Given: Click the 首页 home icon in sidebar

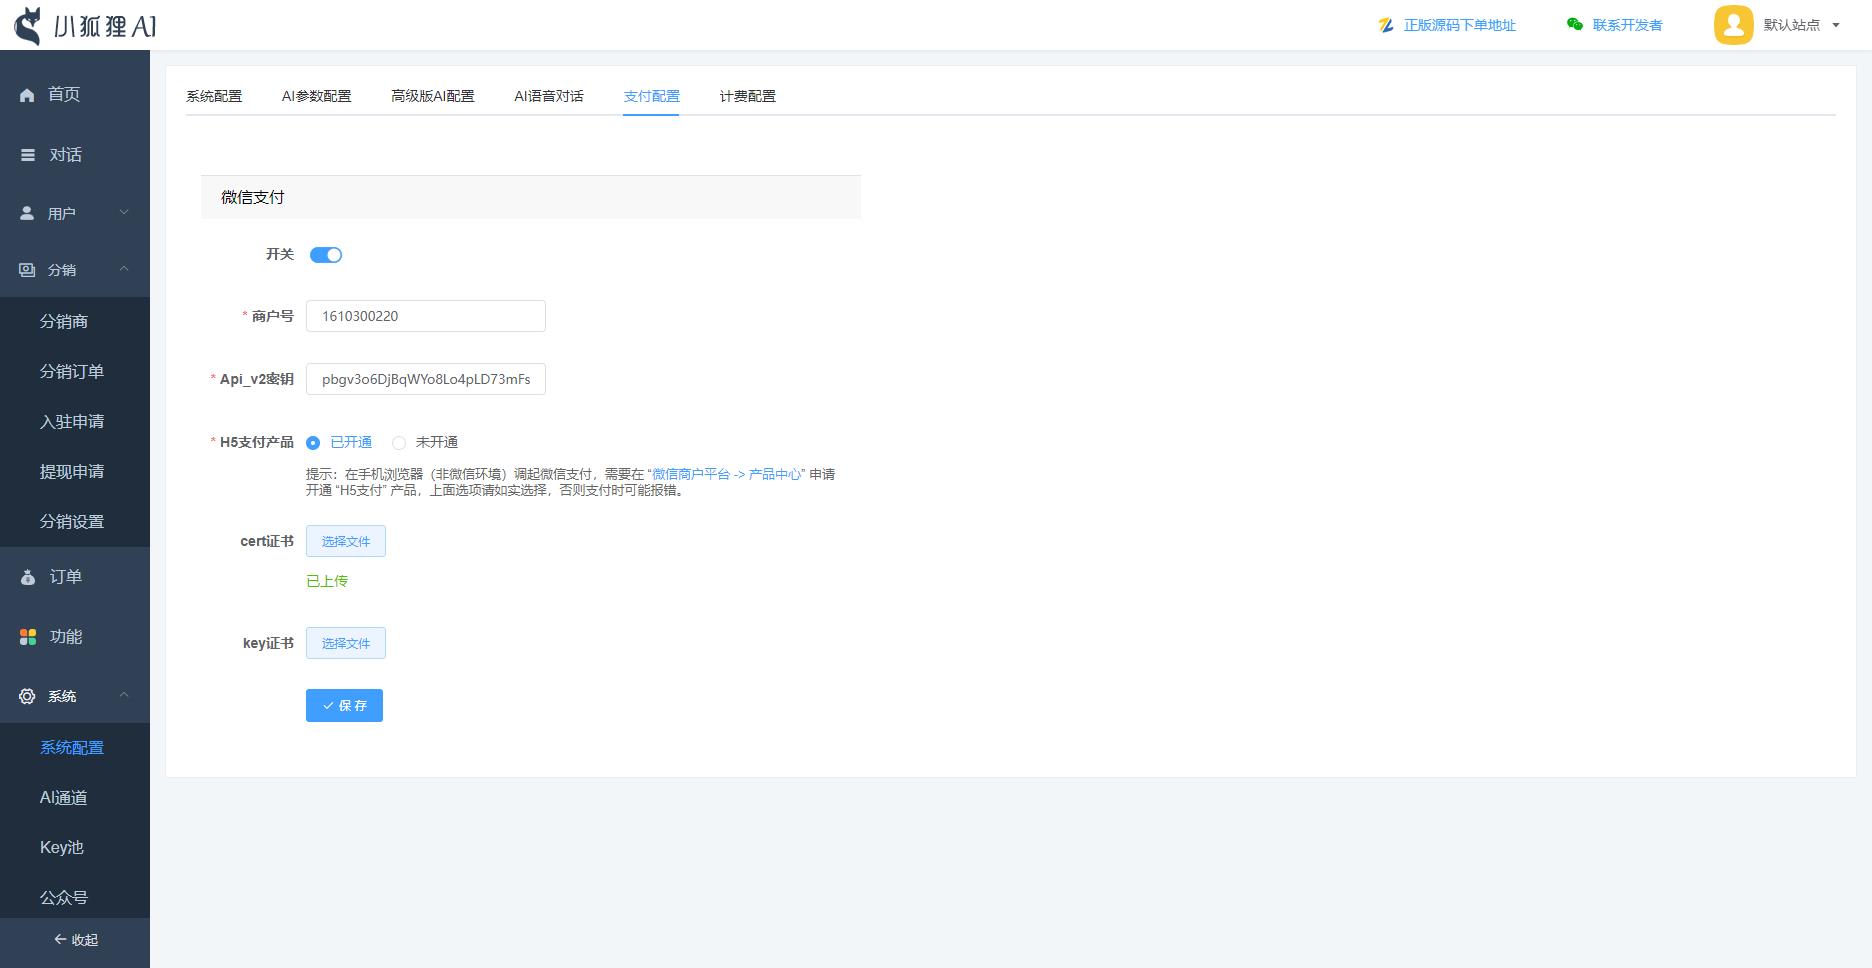Looking at the screenshot, I should click(26, 94).
